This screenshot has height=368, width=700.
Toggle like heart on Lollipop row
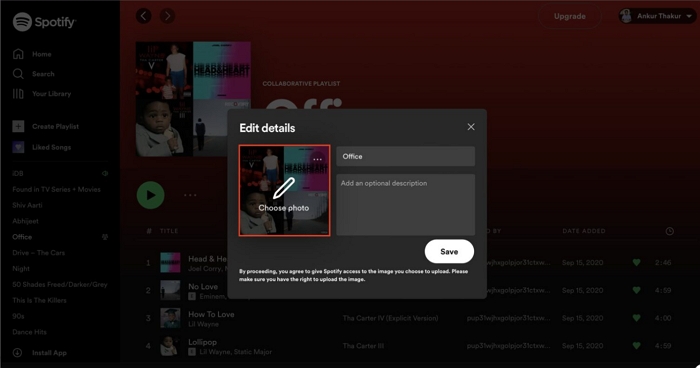pos(637,346)
